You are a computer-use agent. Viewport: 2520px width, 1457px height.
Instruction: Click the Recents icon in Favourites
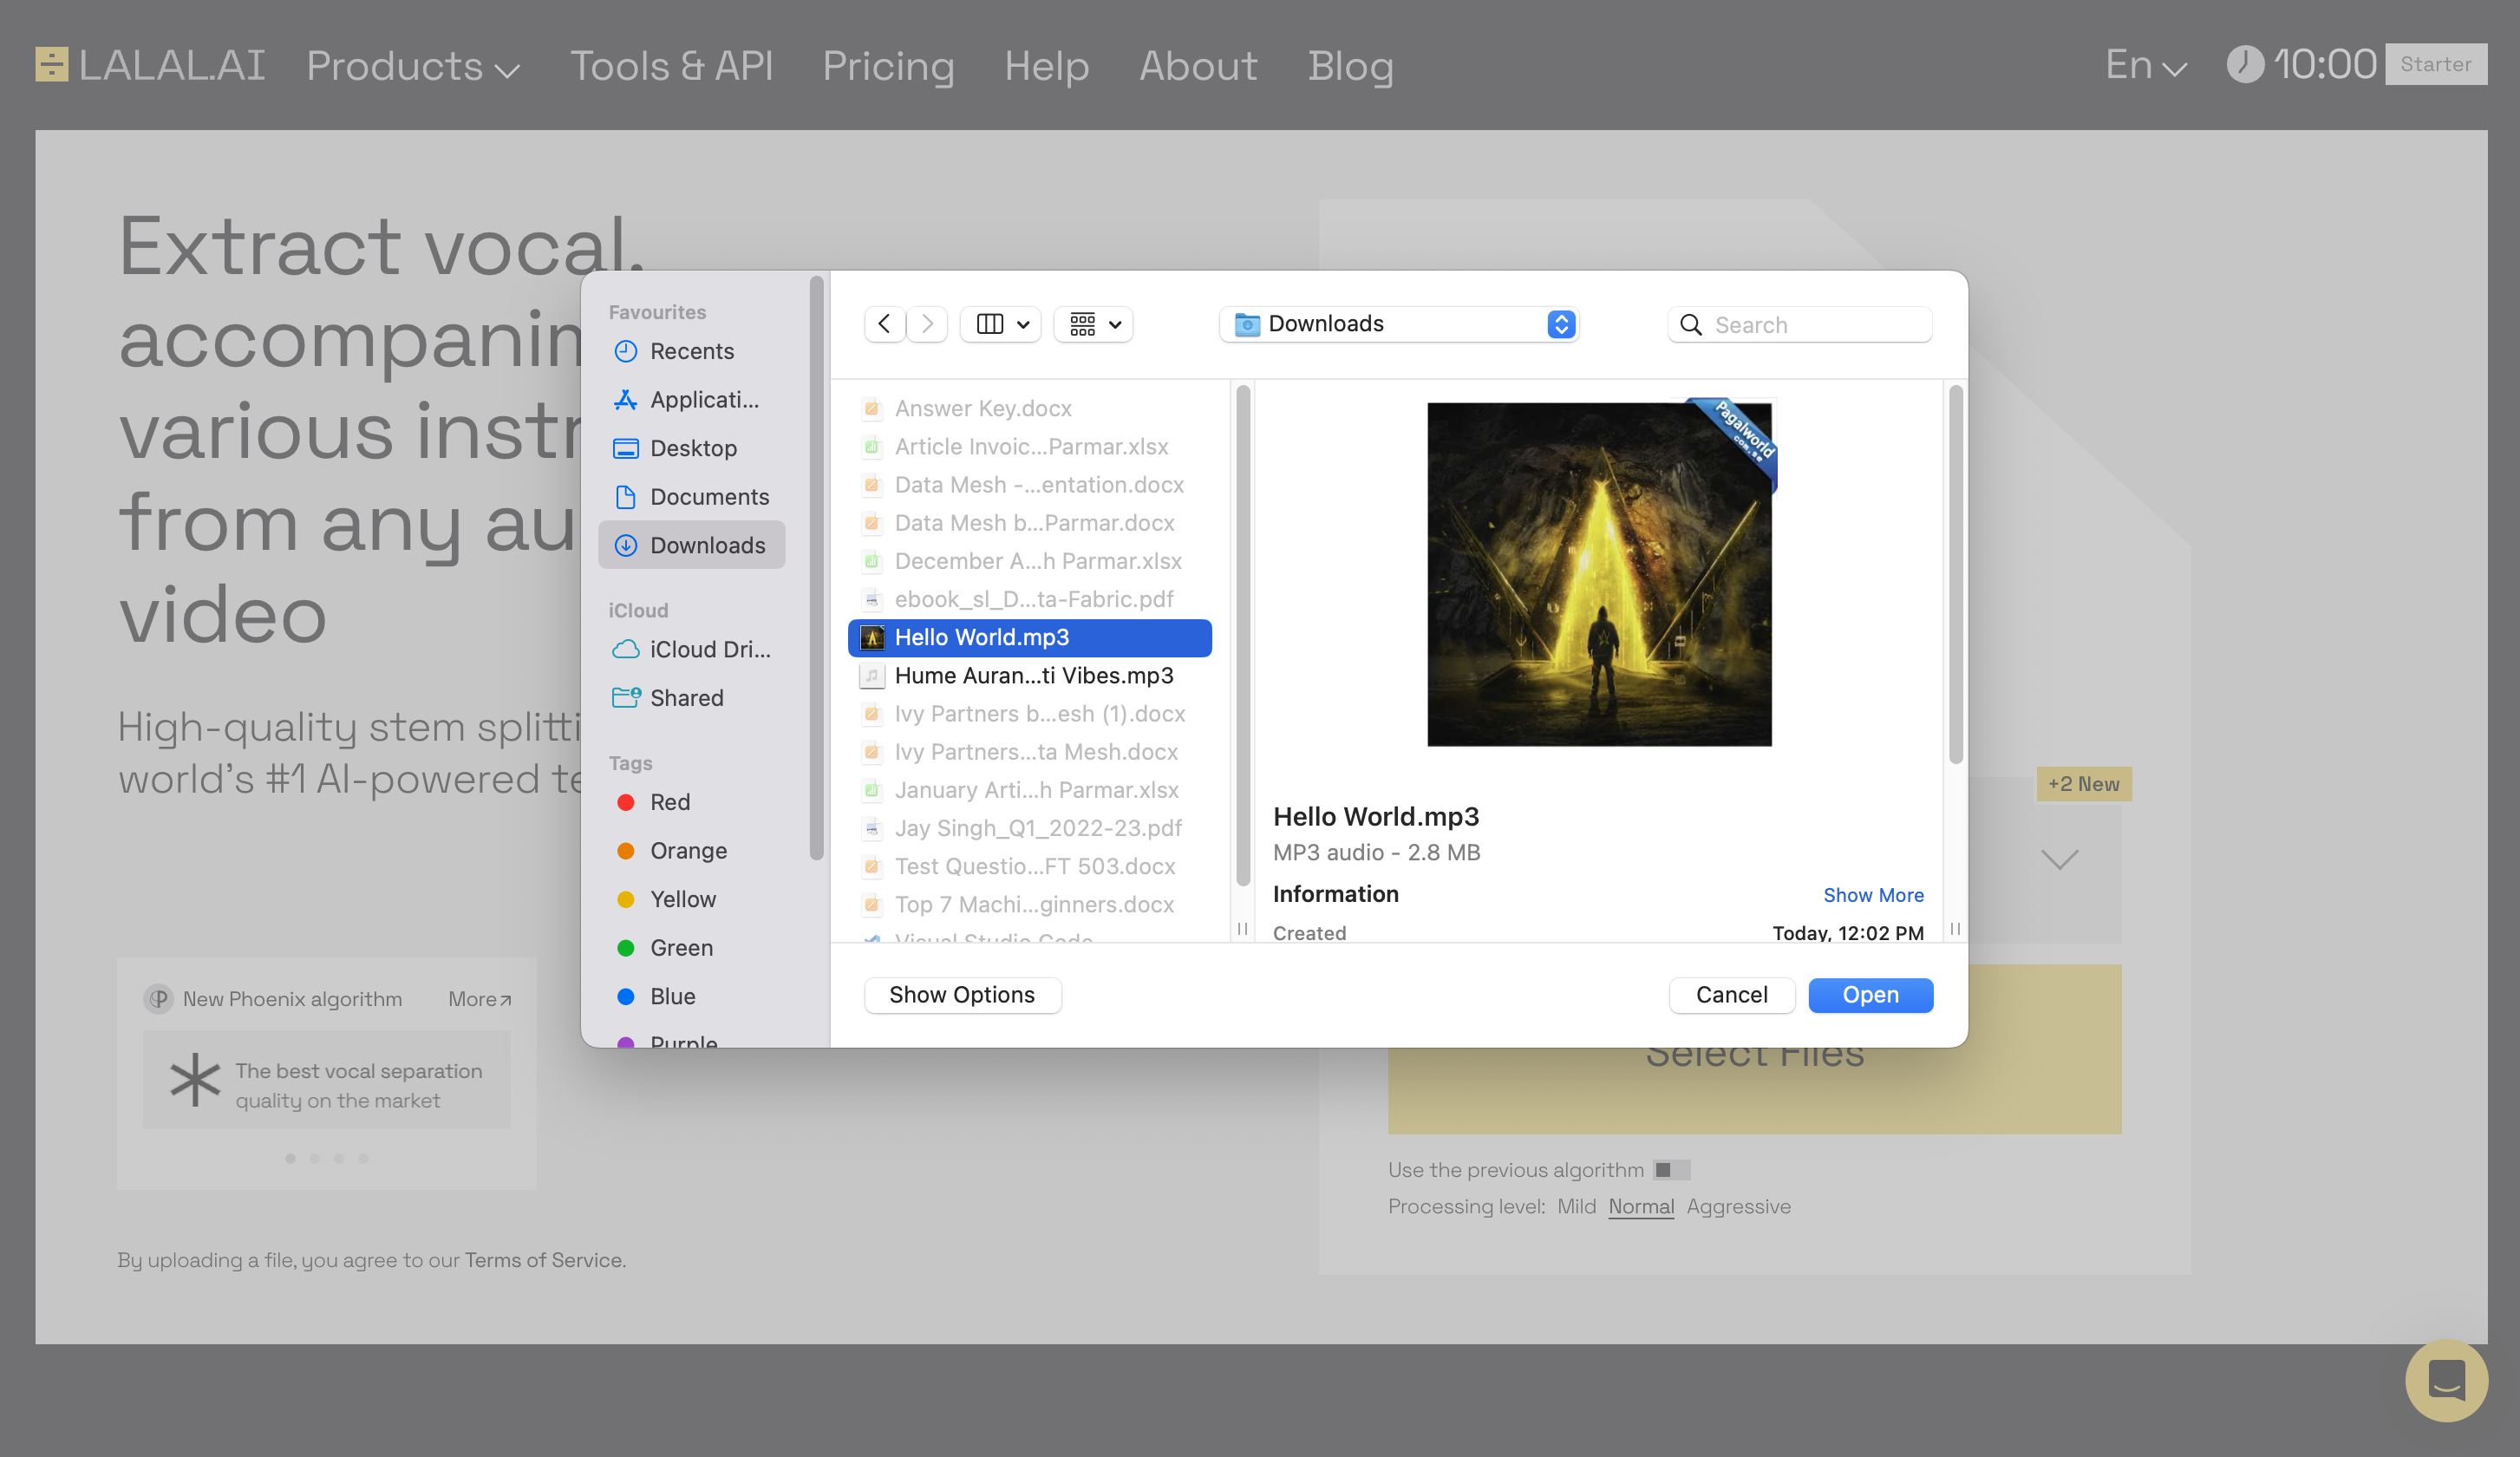click(626, 350)
